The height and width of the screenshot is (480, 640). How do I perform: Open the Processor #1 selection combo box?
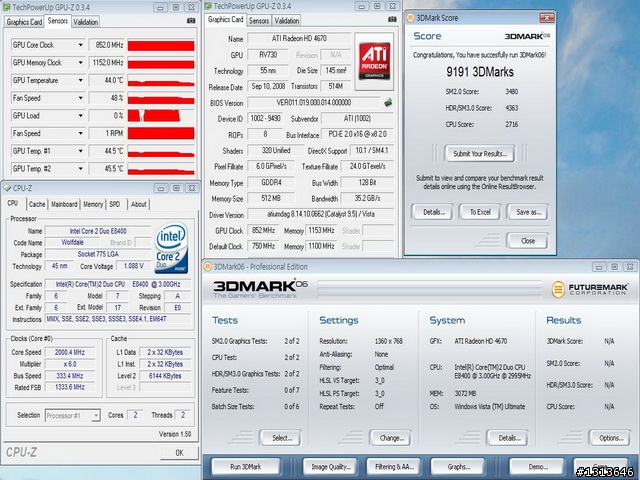pos(73,416)
